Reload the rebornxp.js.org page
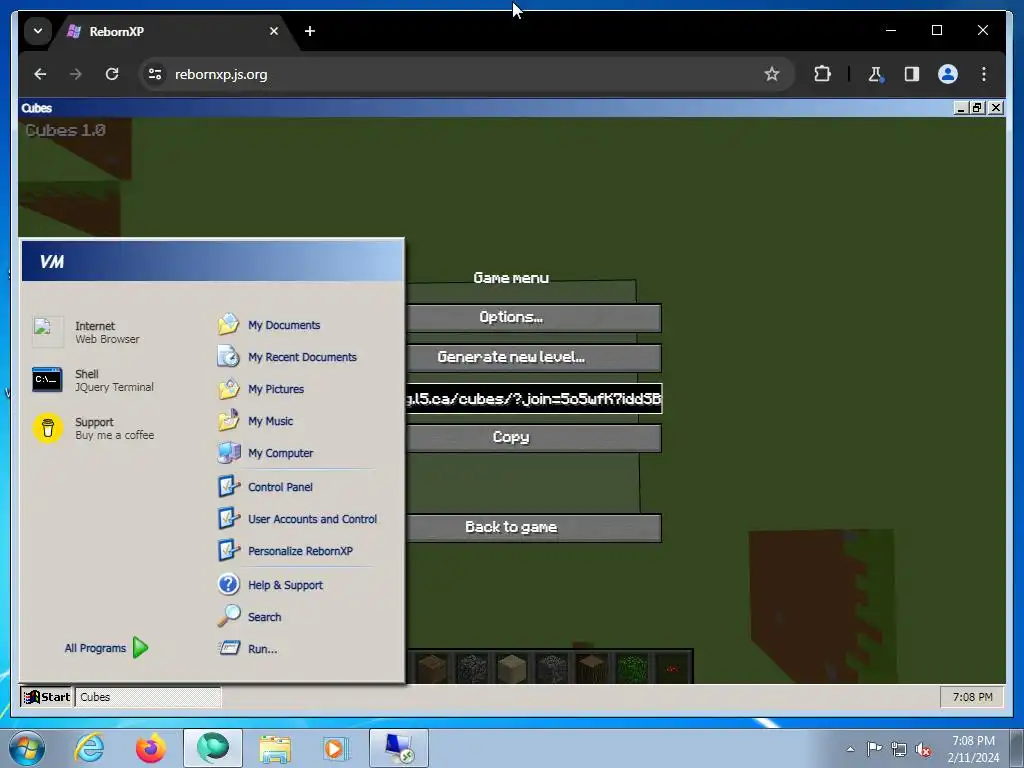The height and width of the screenshot is (768, 1024). click(x=112, y=74)
